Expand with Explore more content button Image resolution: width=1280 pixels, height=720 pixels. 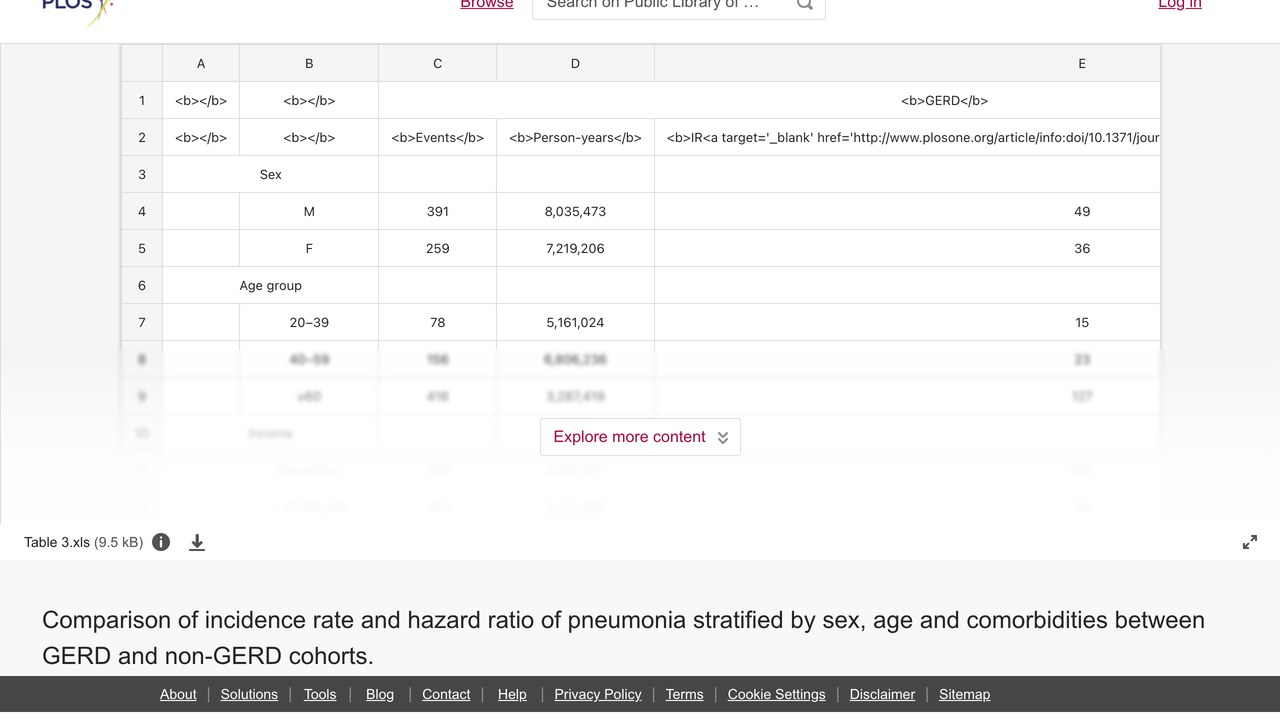(x=640, y=437)
